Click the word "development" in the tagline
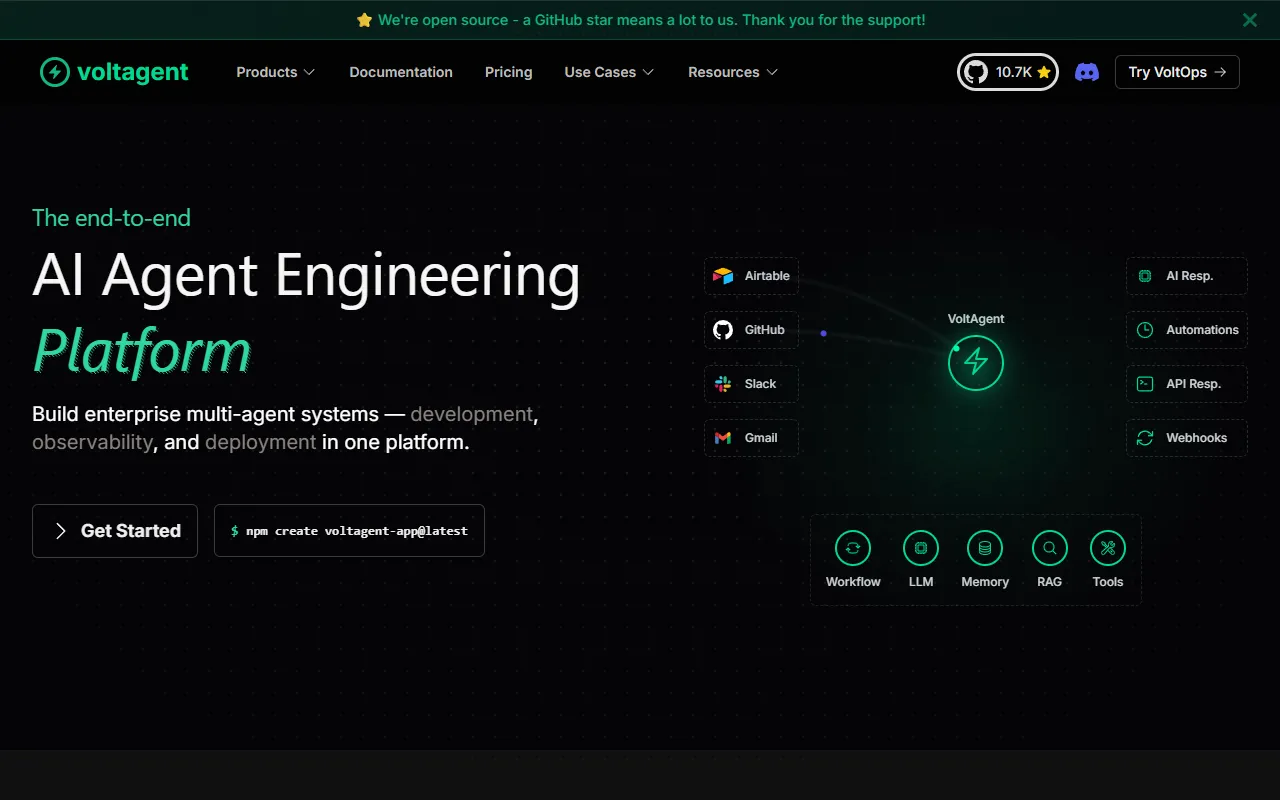This screenshot has height=800, width=1280. (x=472, y=414)
